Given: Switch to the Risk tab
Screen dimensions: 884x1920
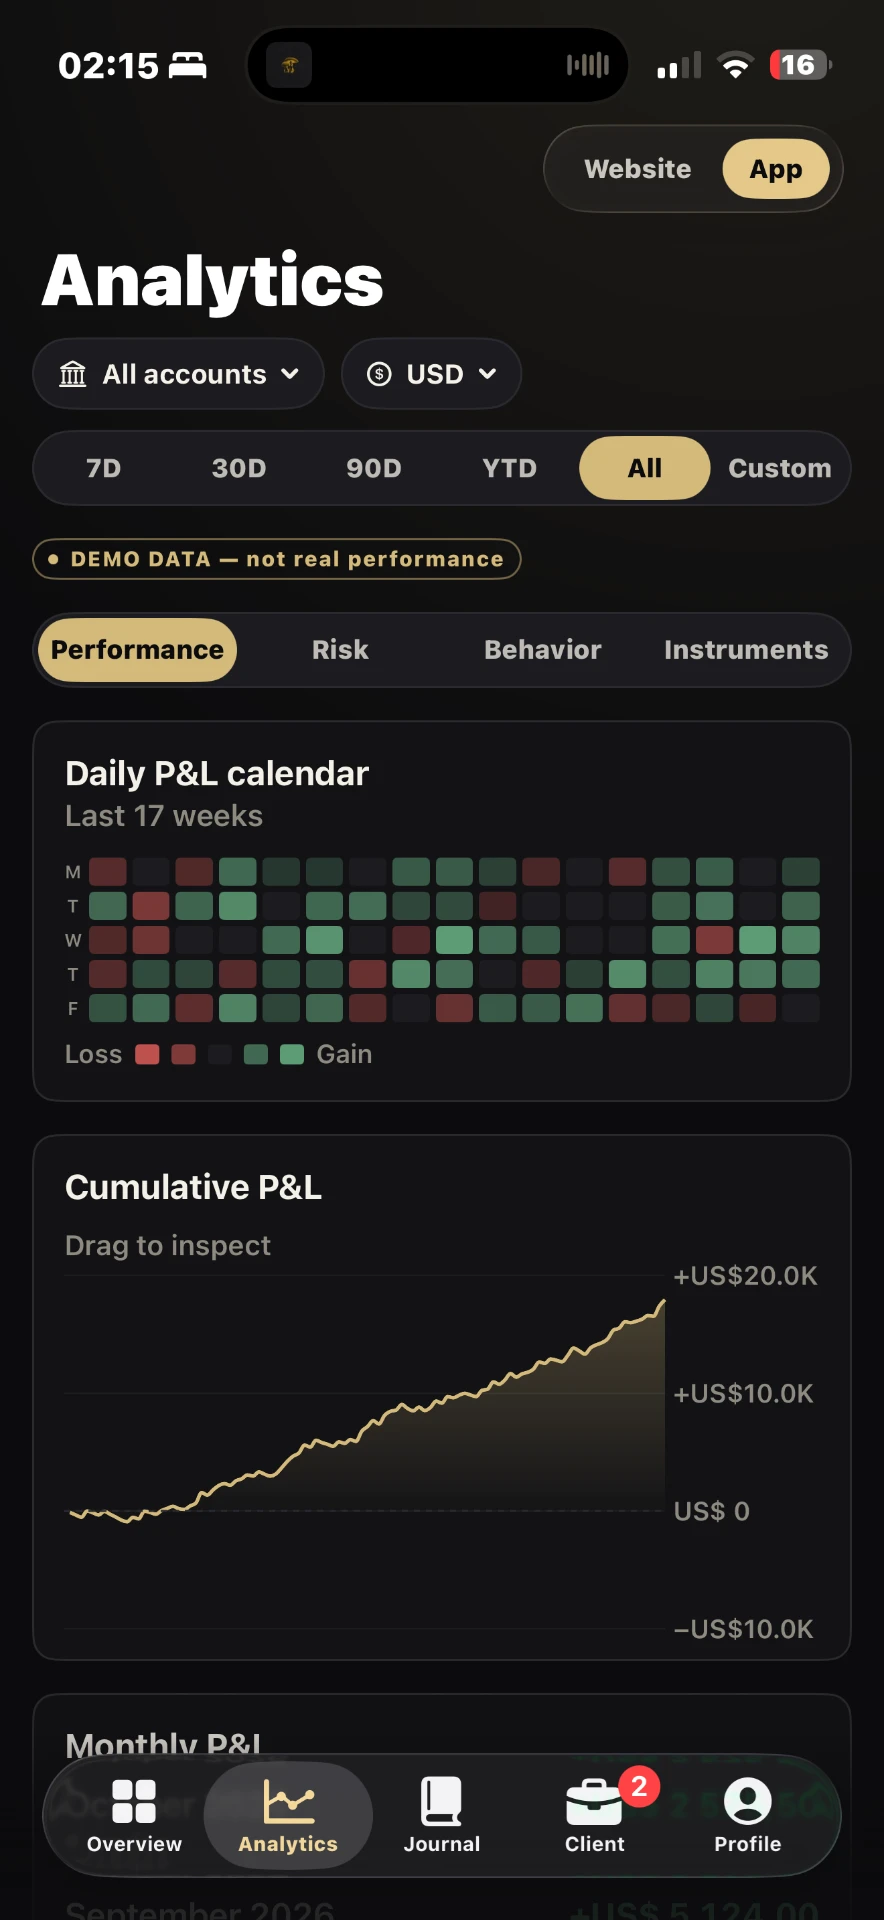Looking at the screenshot, I should (x=340, y=650).
